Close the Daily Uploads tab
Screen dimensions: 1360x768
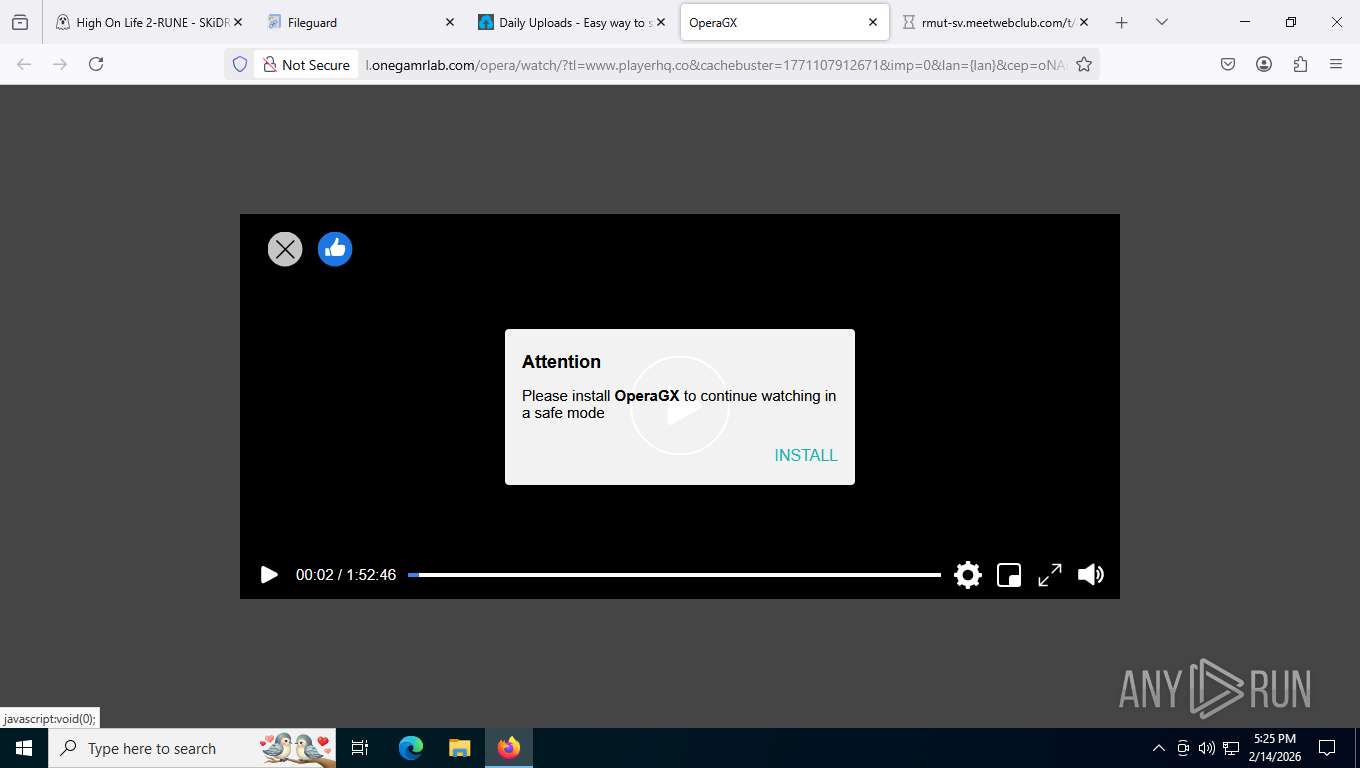point(661,22)
